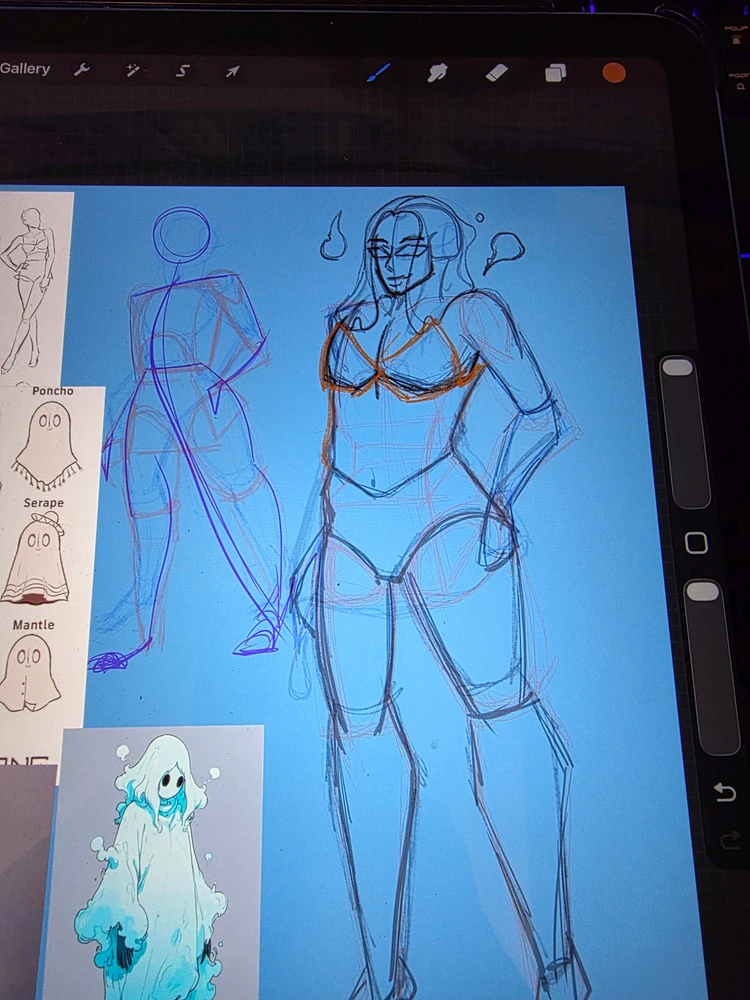The image size is (750, 1000).
Task: Select the Brush tool
Action: [x=378, y=73]
